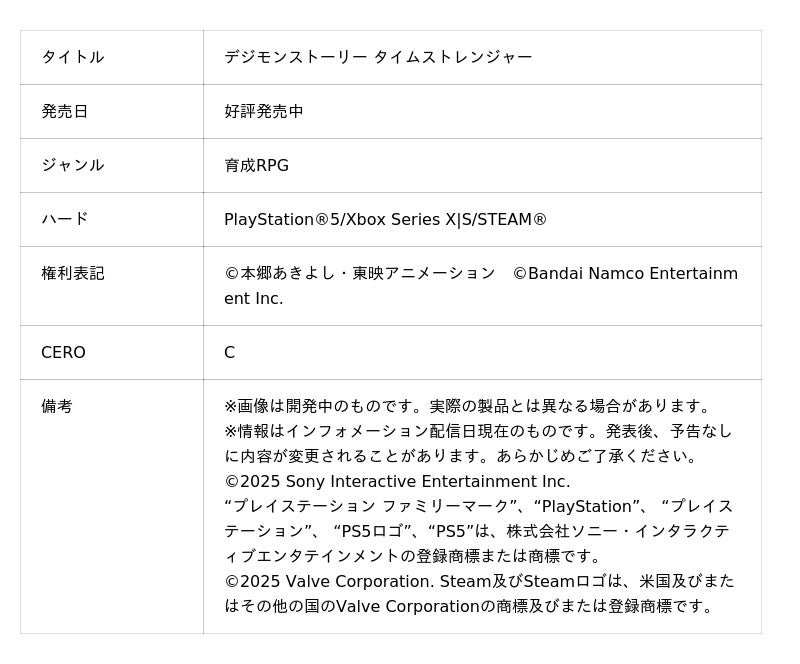Select the PlayStation®5/Xbox Series X|S/STEAM® platform text
The image size is (800, 664).
[x=385, y=219]
